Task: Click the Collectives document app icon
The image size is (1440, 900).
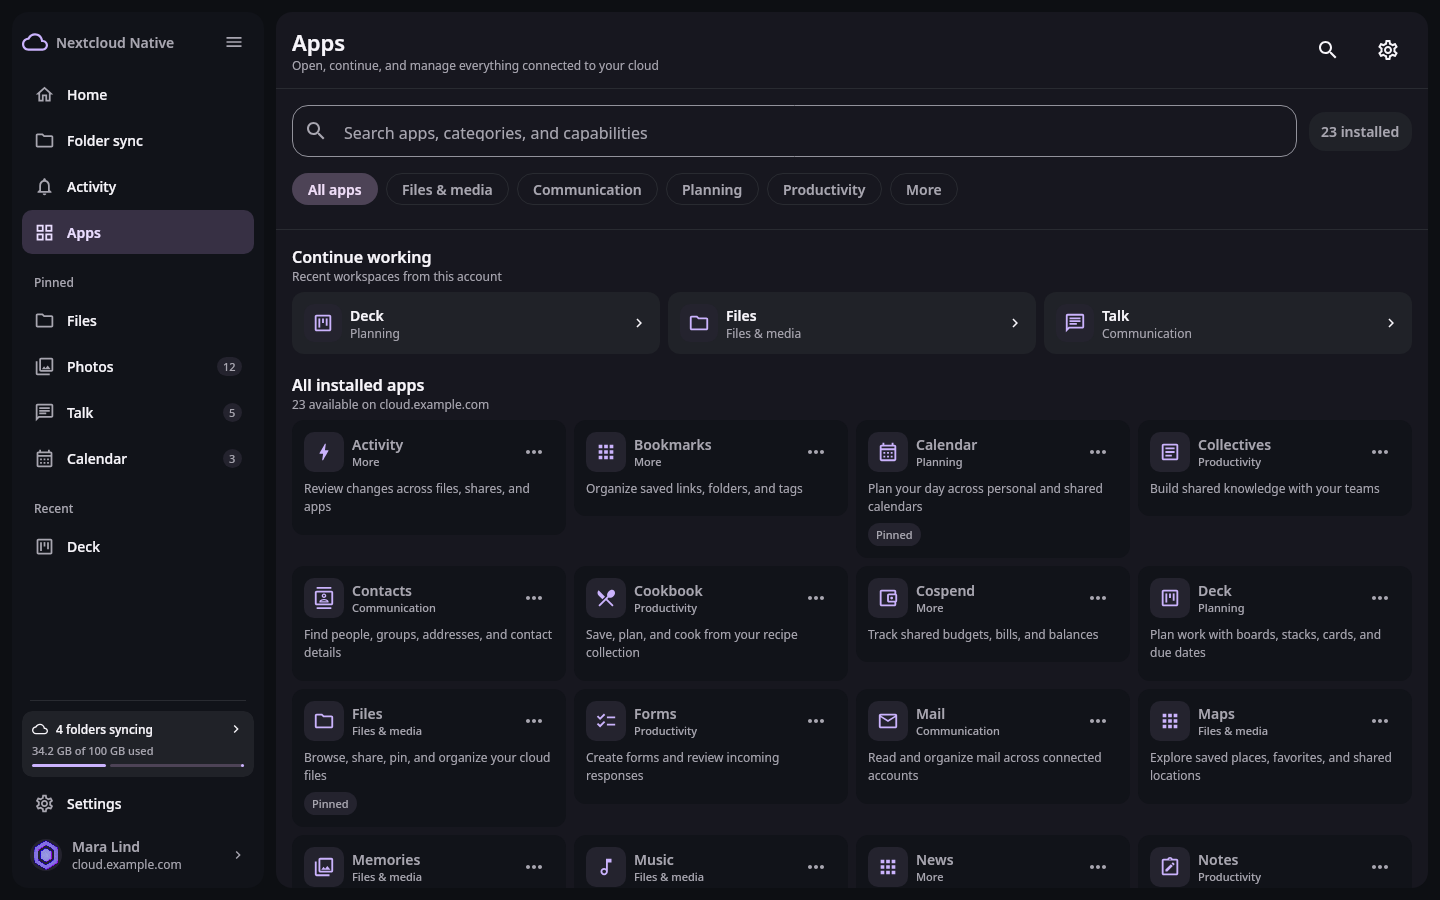Action: pos(1170,452)
